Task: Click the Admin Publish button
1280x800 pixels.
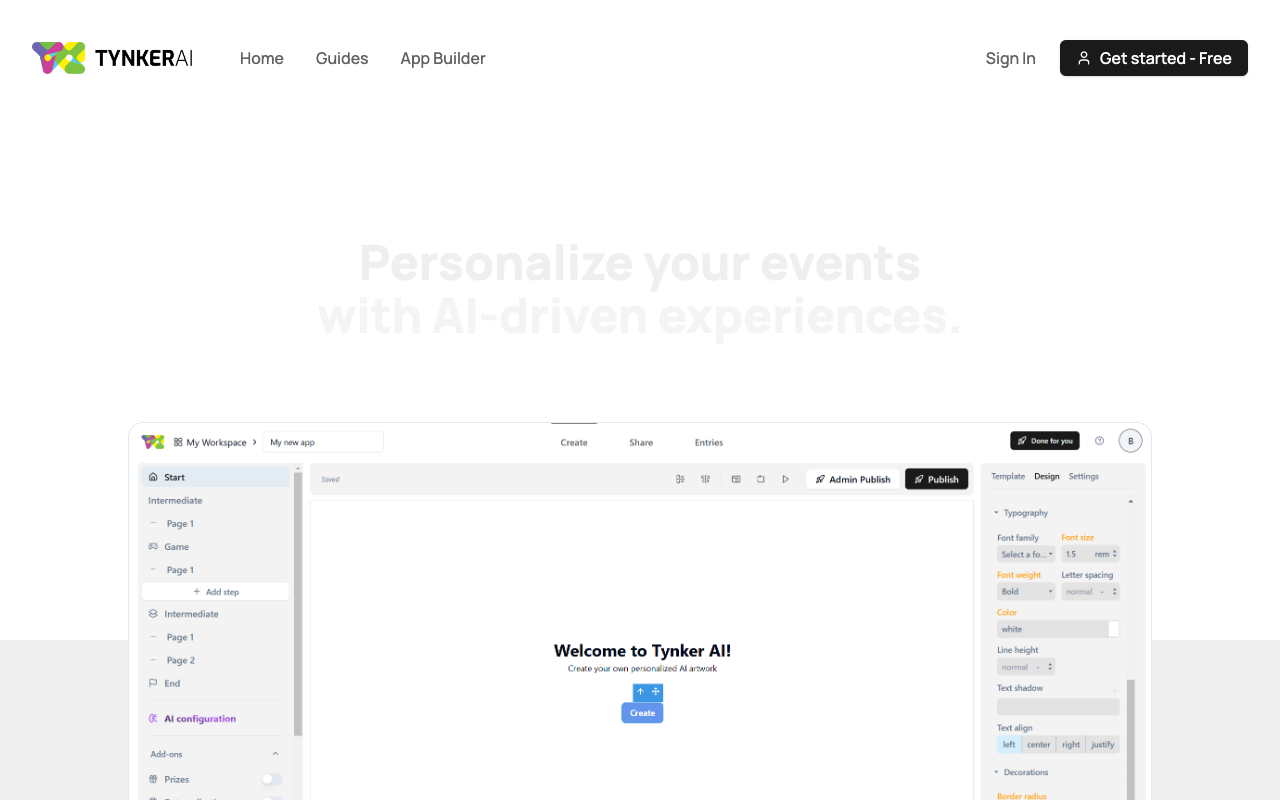Action: (x=853, y=479)
